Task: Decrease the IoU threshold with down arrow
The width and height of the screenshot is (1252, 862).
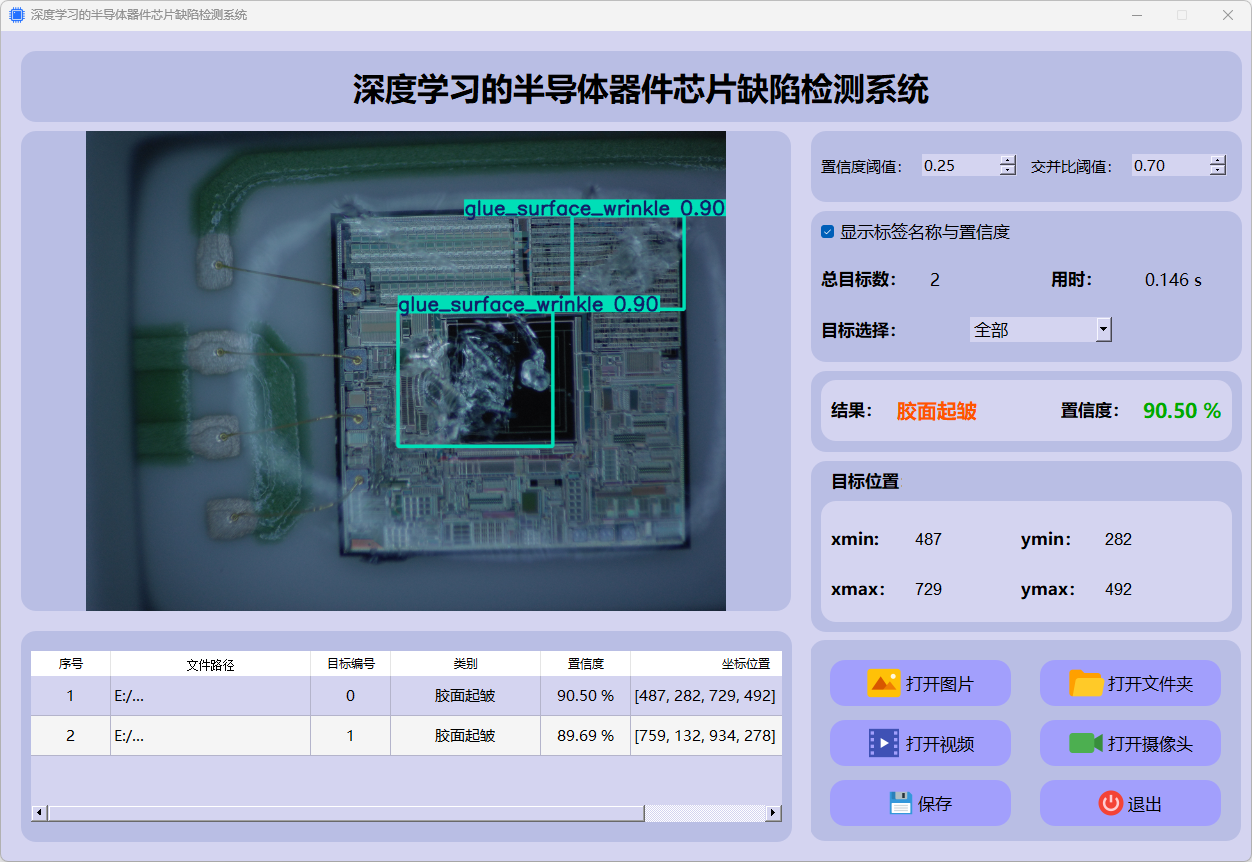Action: point(1217,171)
